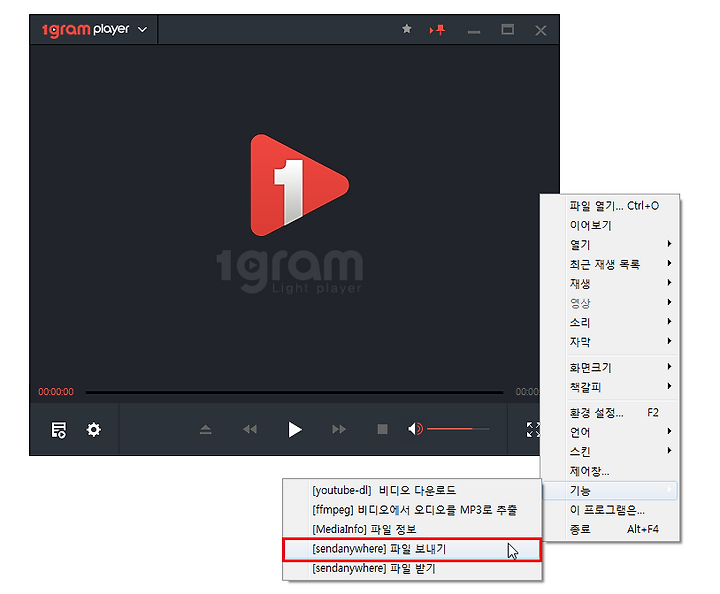Maximize the 1gram player window
The width and height of the screenshot is (720, 594).
(507, 29)
